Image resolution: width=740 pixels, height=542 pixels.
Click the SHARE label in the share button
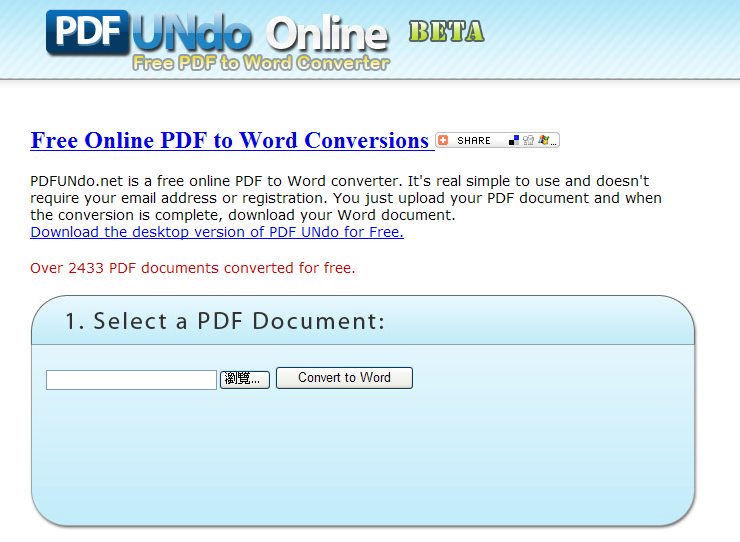coord(473,141)
